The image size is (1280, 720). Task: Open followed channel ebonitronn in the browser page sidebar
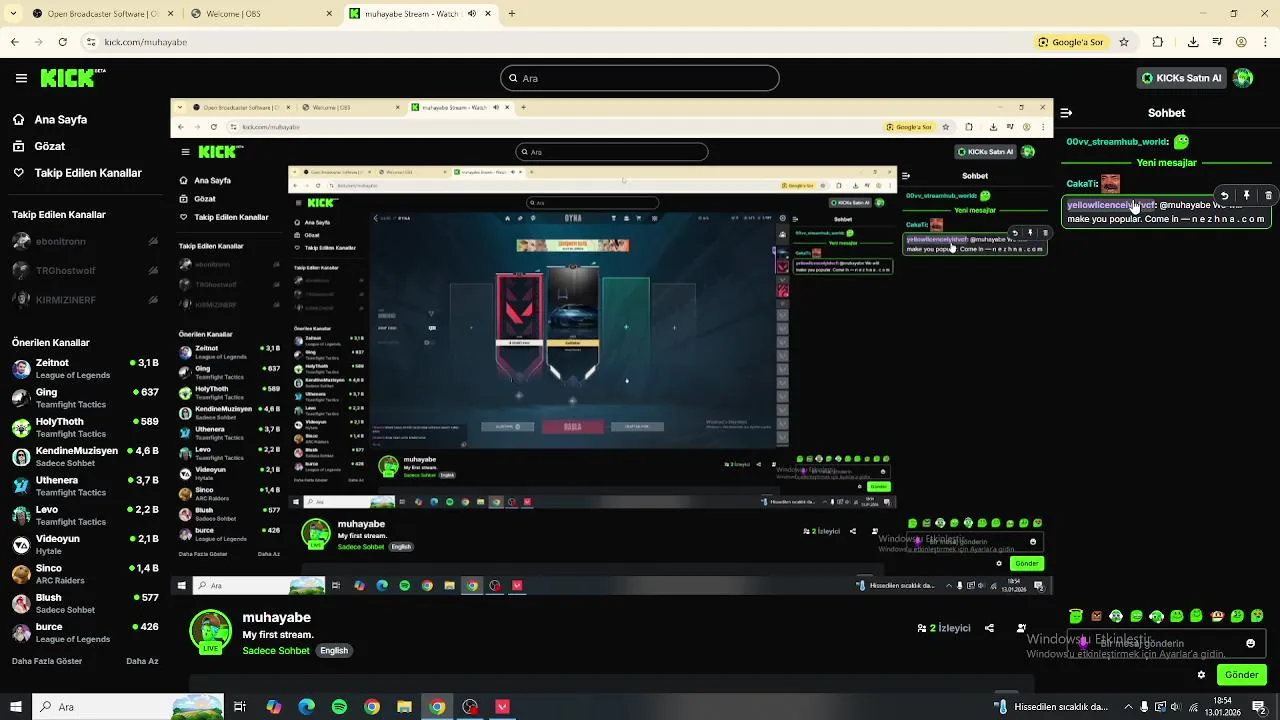[84, 241]
